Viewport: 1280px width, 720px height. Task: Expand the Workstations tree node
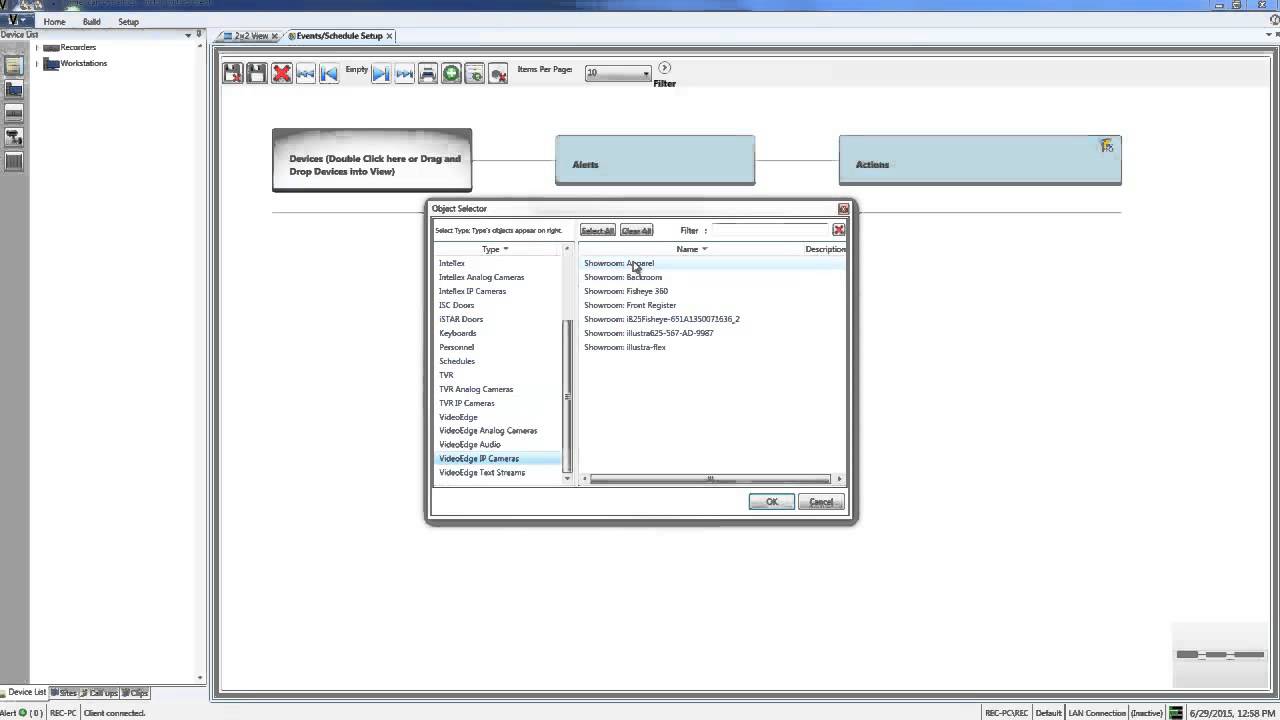point(37,63)
